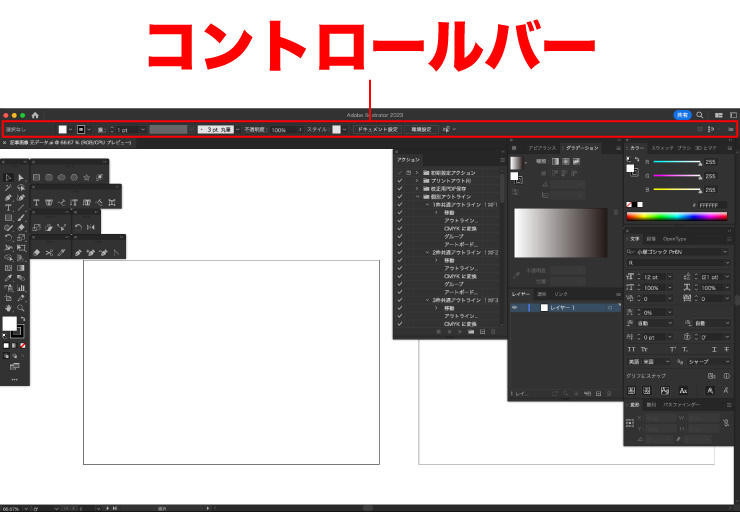Image resolution: width=740 pixels, height=512 pixels.
Task: Select the Touch Type tool in type panel
Action: tap(112, 202)
